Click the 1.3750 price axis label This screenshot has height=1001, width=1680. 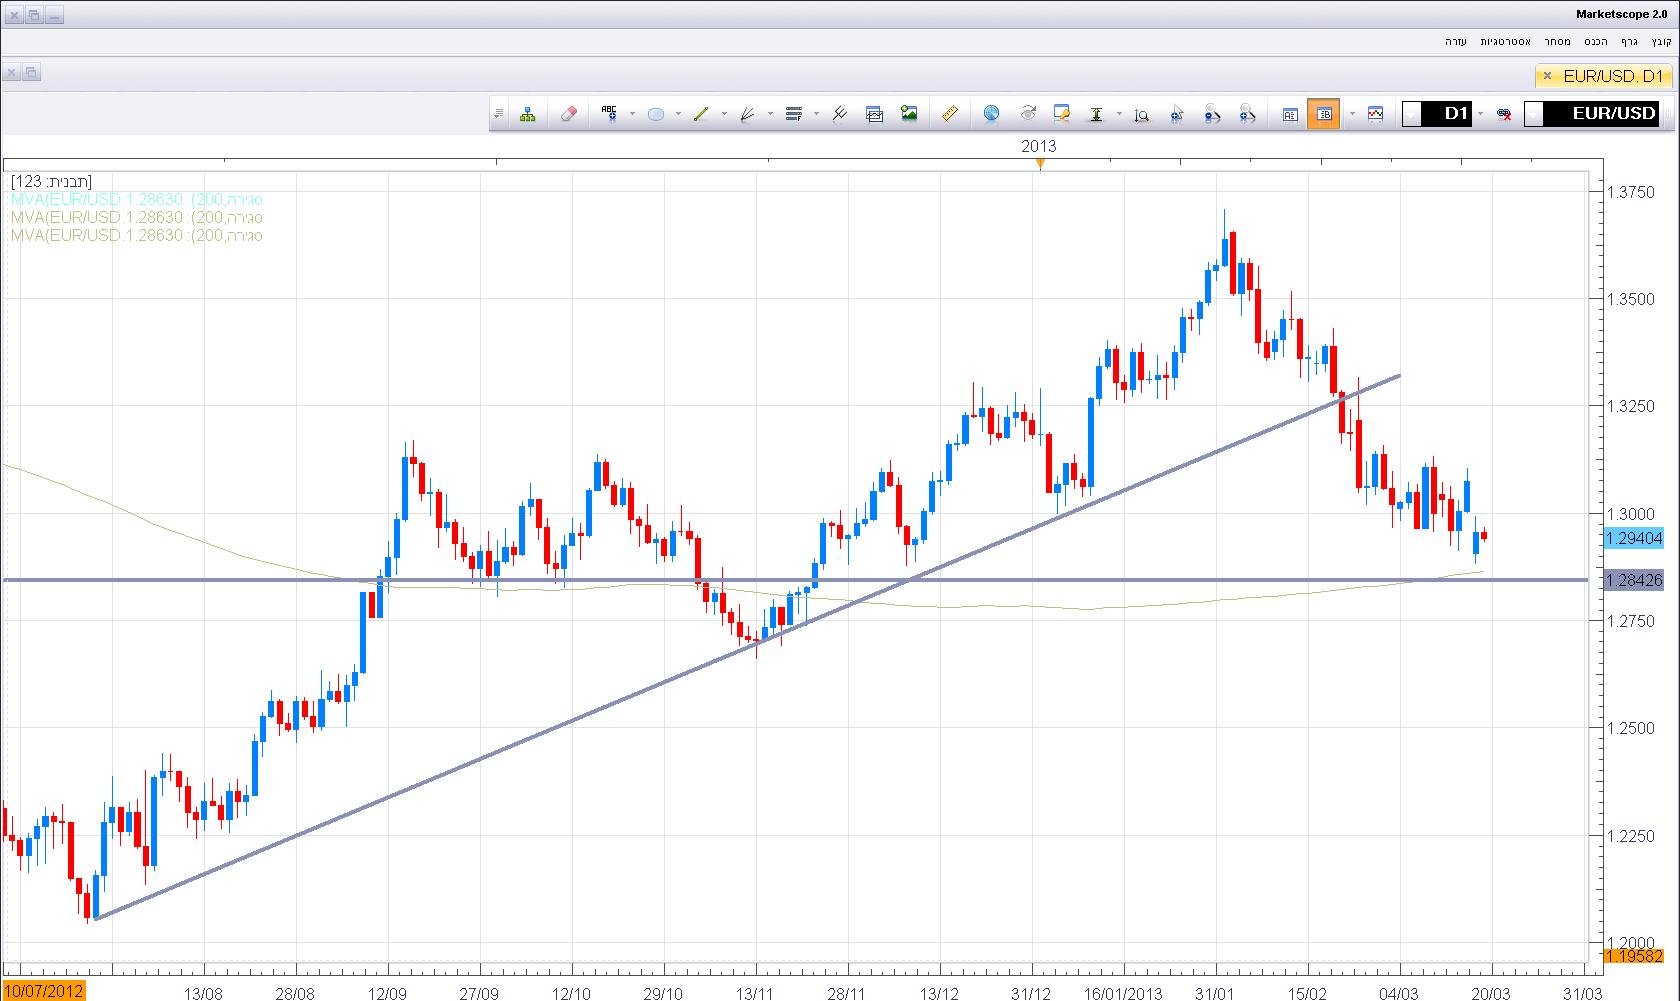[1629, 193]
